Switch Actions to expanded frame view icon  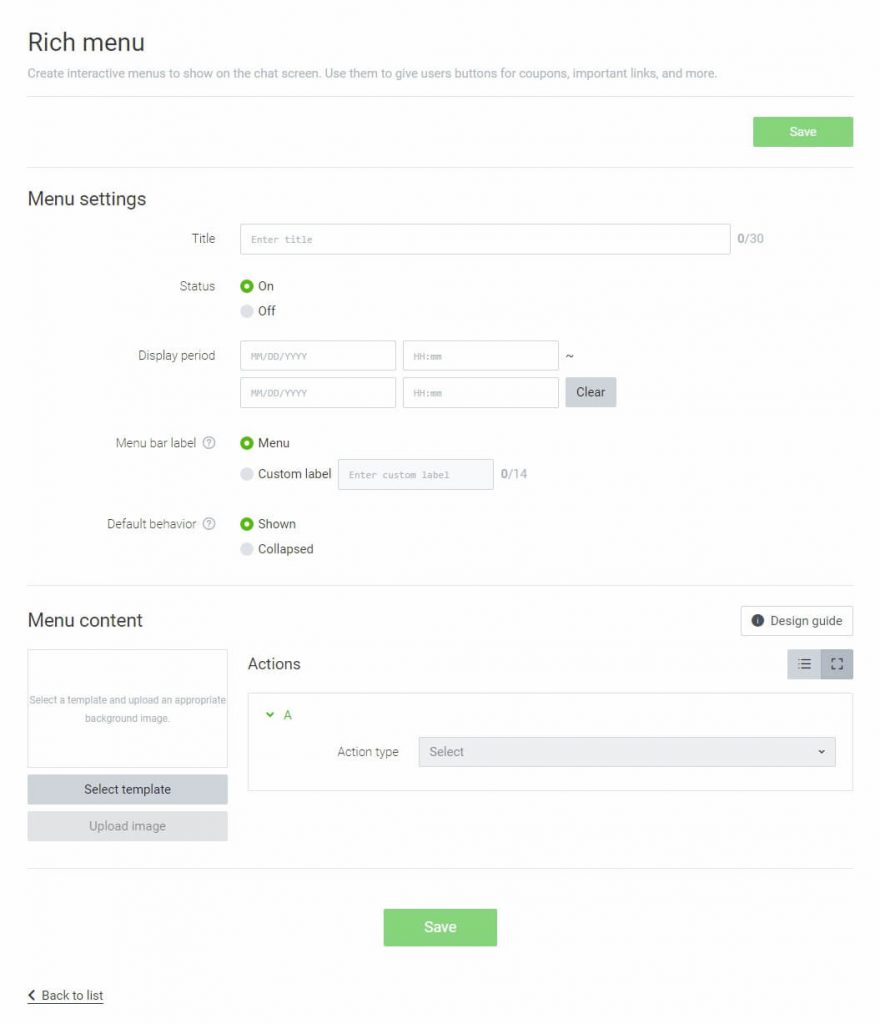pos(837,664)
